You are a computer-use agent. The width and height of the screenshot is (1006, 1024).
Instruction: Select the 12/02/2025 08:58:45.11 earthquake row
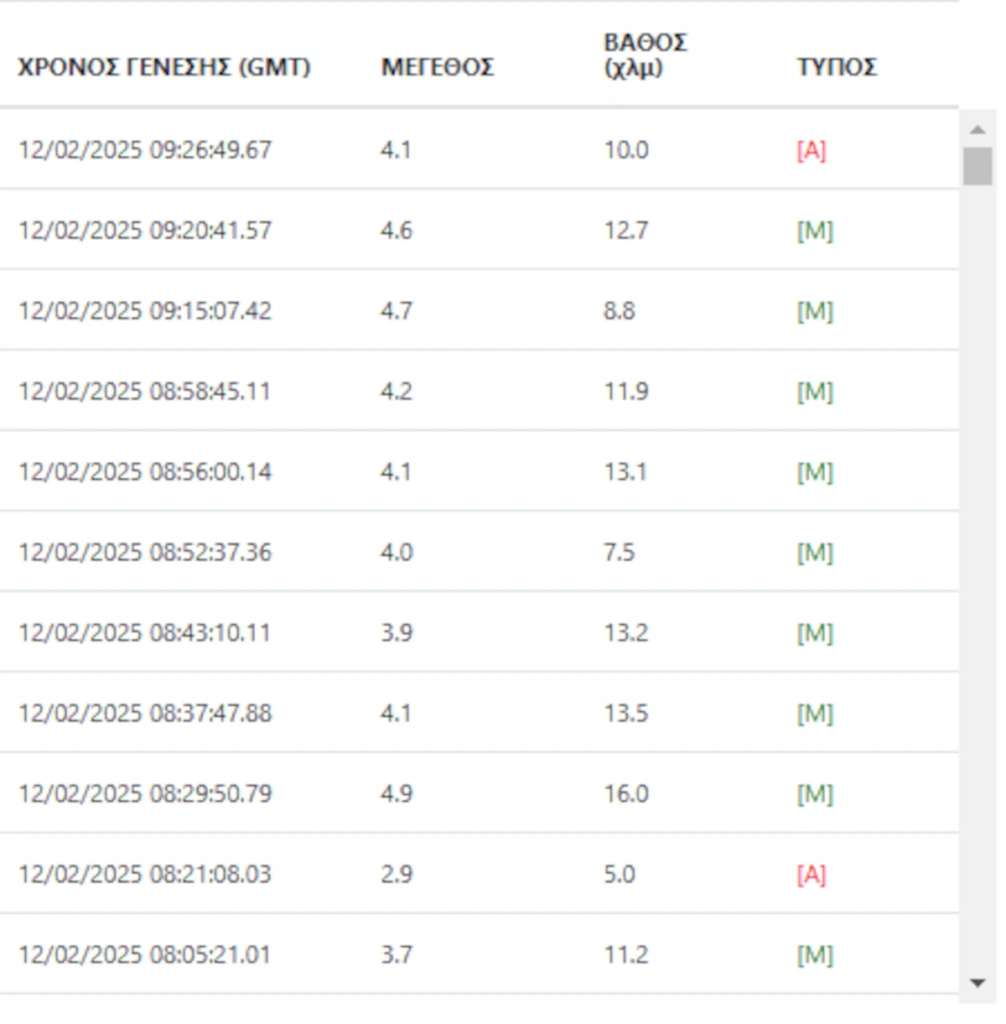point(145,391)
